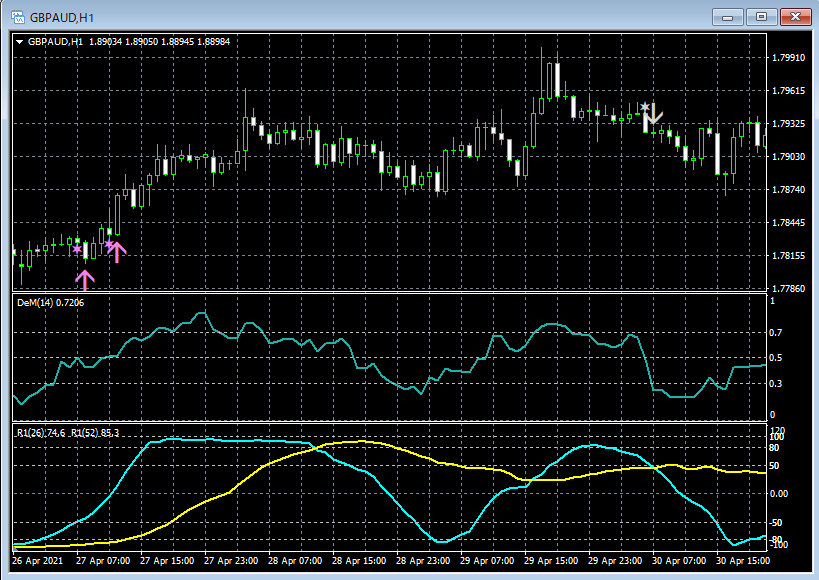This screenshot has height=580, width=819.
Task: Click the 0.7 level on DeMarker scale
Action: pos(775,332)
